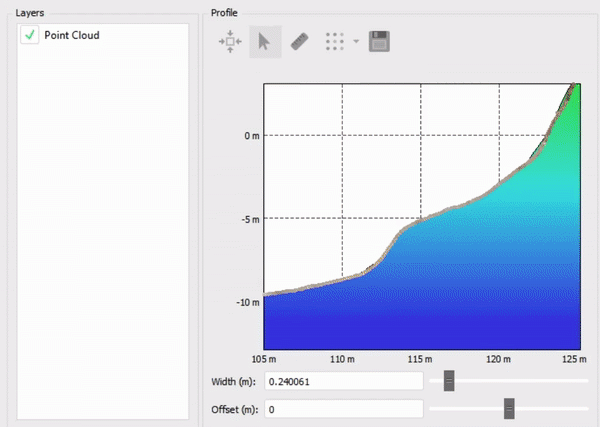Click the Offset (m): label
Screen dimensions: 600x427
tap(235, 409)
